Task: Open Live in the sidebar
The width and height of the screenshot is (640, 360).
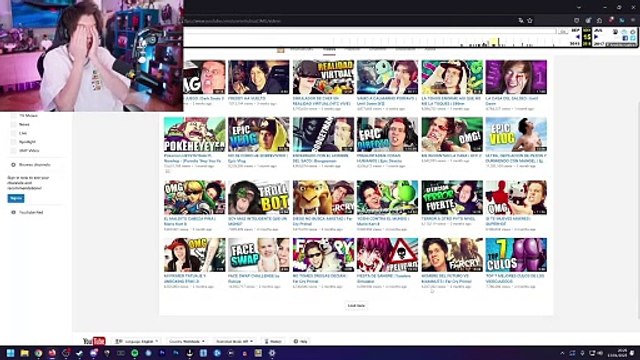Action: click(x=23, y=133)
